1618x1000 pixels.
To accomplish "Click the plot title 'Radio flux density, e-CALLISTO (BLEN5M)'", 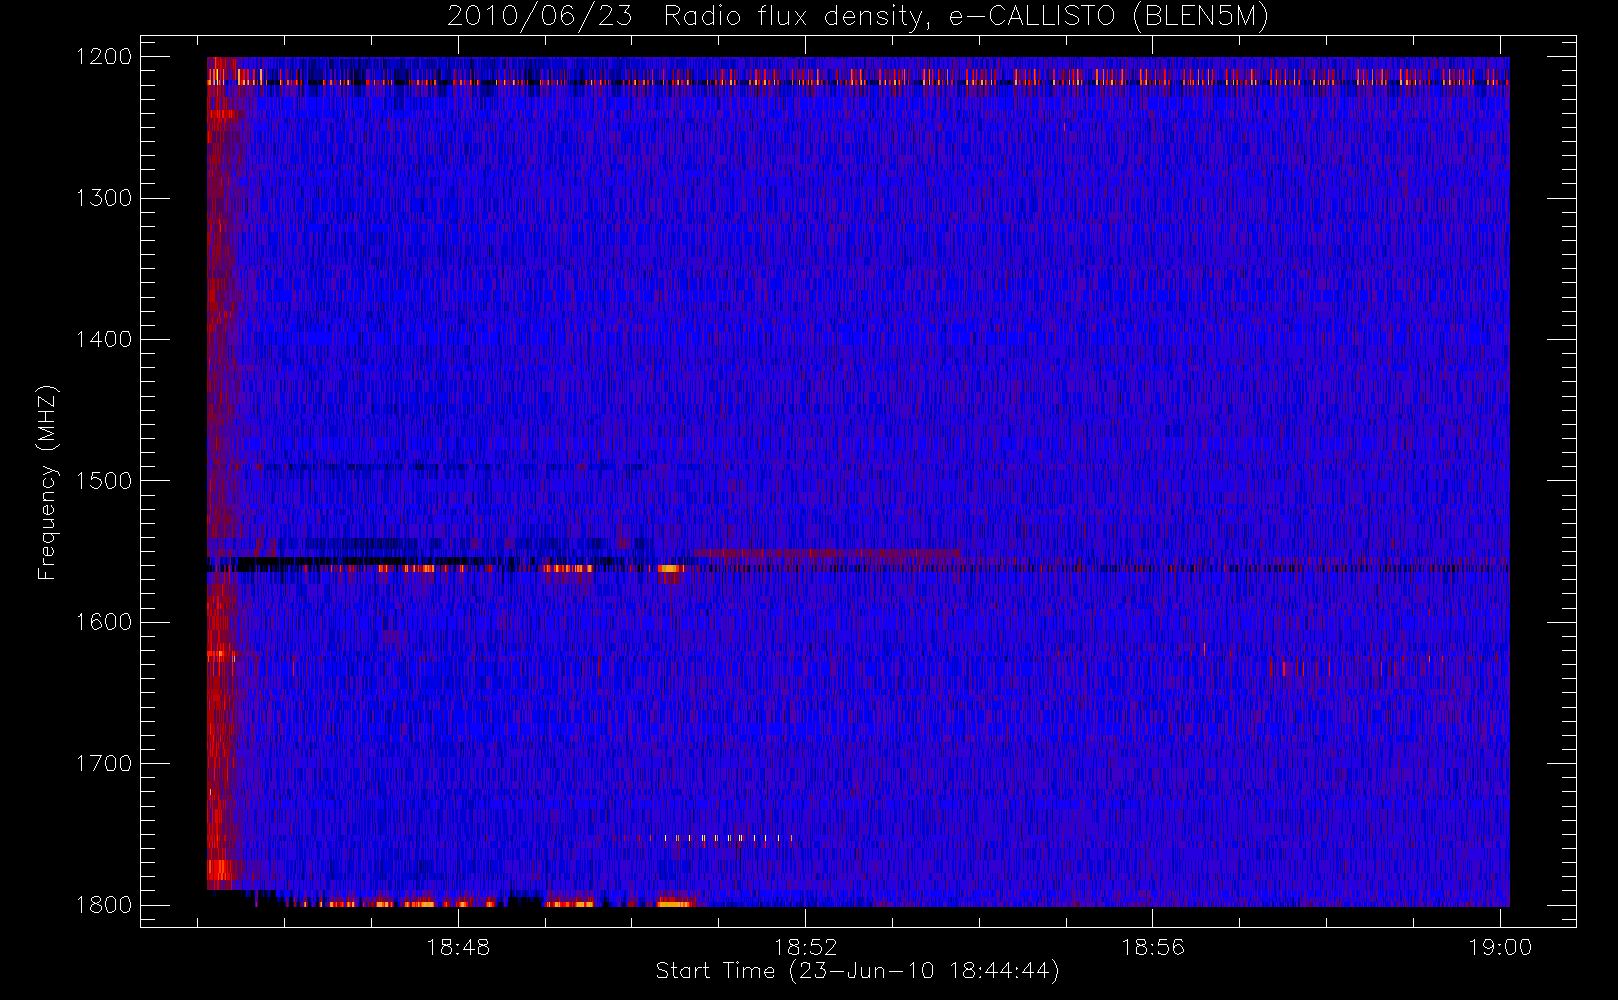I will [966, 17].
